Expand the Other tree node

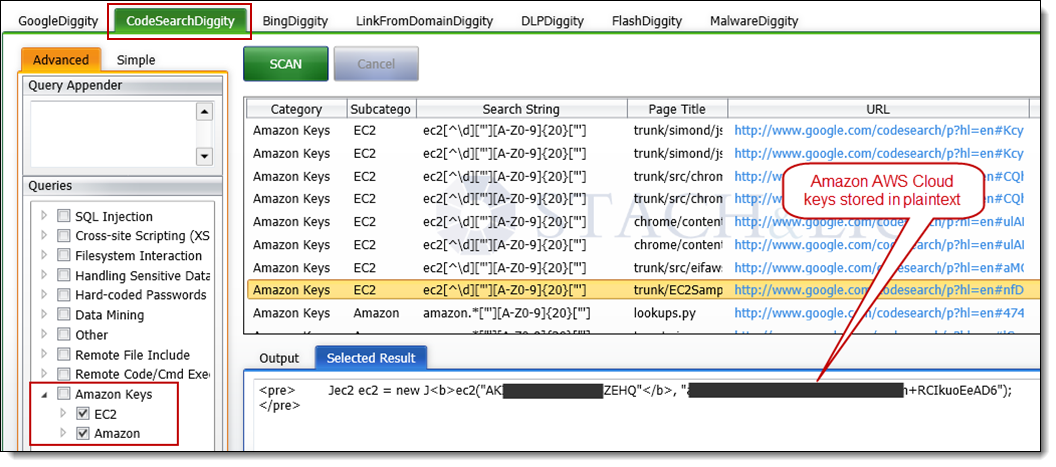[x=44, y=335]
